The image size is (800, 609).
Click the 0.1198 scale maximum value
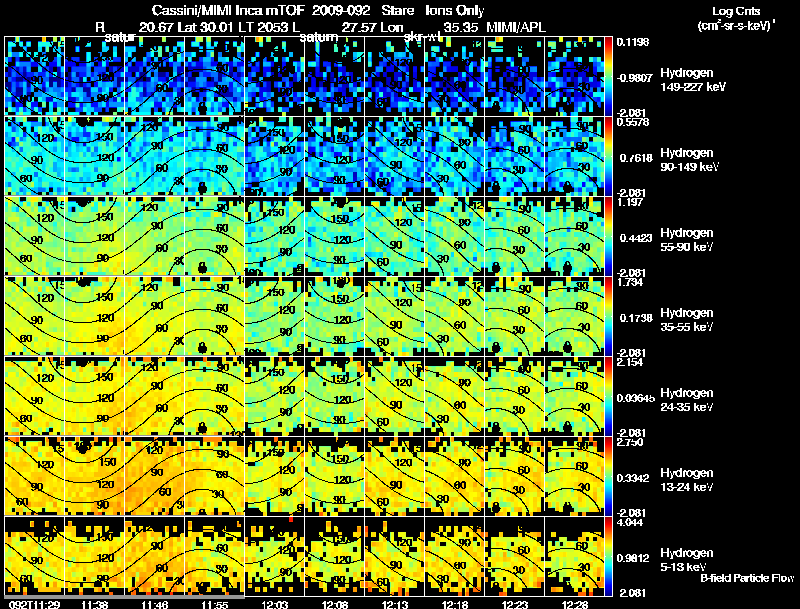tap(633, 42)
